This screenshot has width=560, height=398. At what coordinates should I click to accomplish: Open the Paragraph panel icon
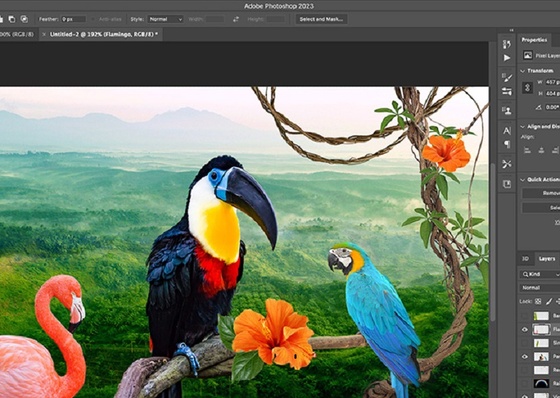coord(507,144)
